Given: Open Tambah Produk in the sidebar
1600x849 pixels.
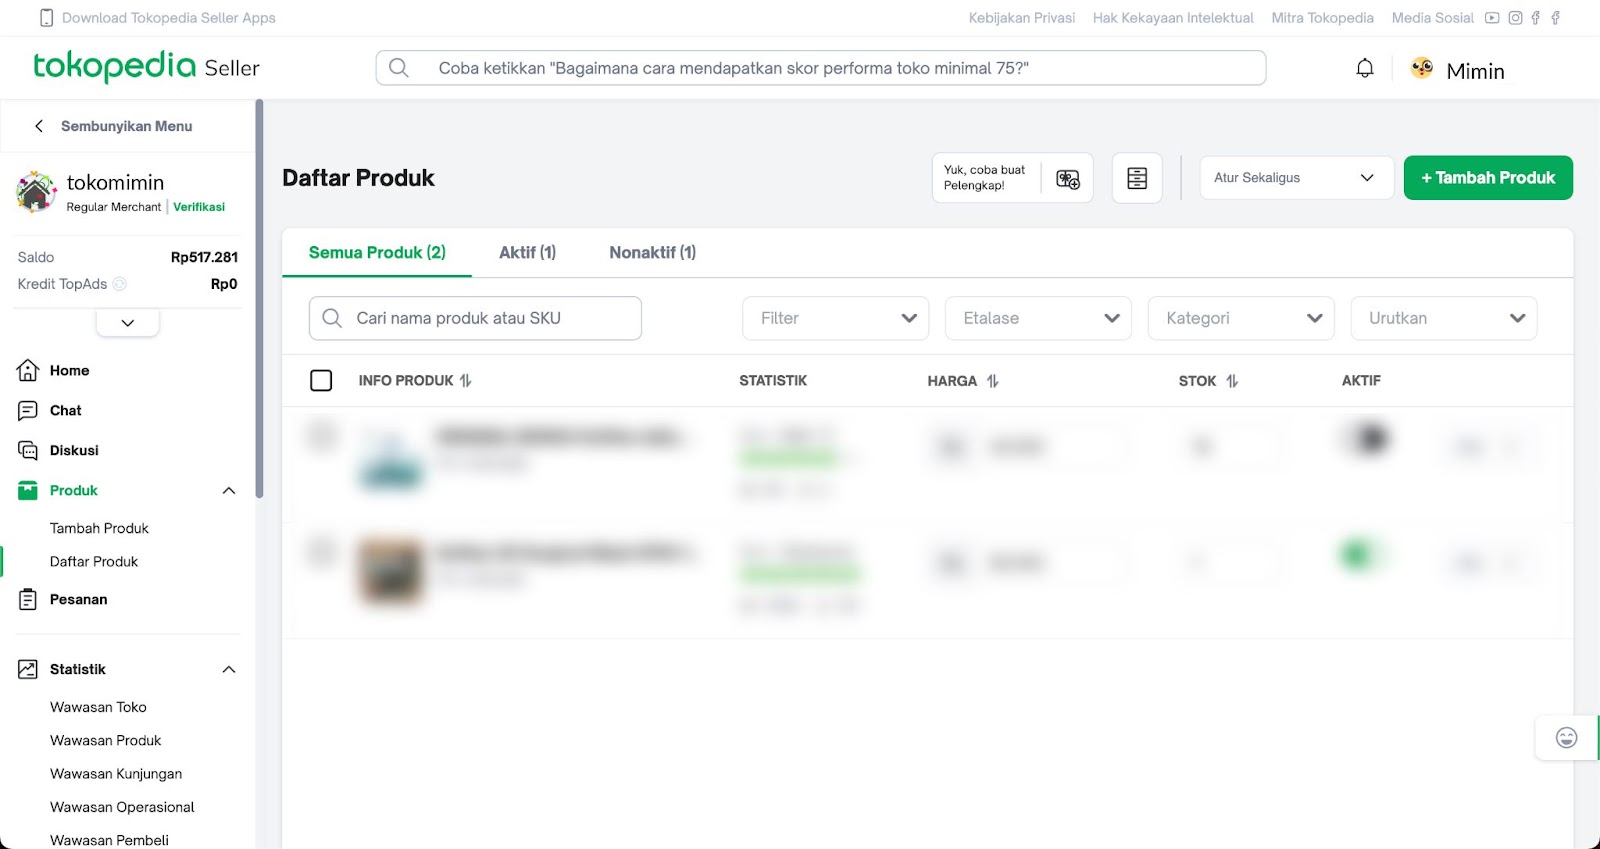Looking at the screenshot, I should click(x=99, y=528).
